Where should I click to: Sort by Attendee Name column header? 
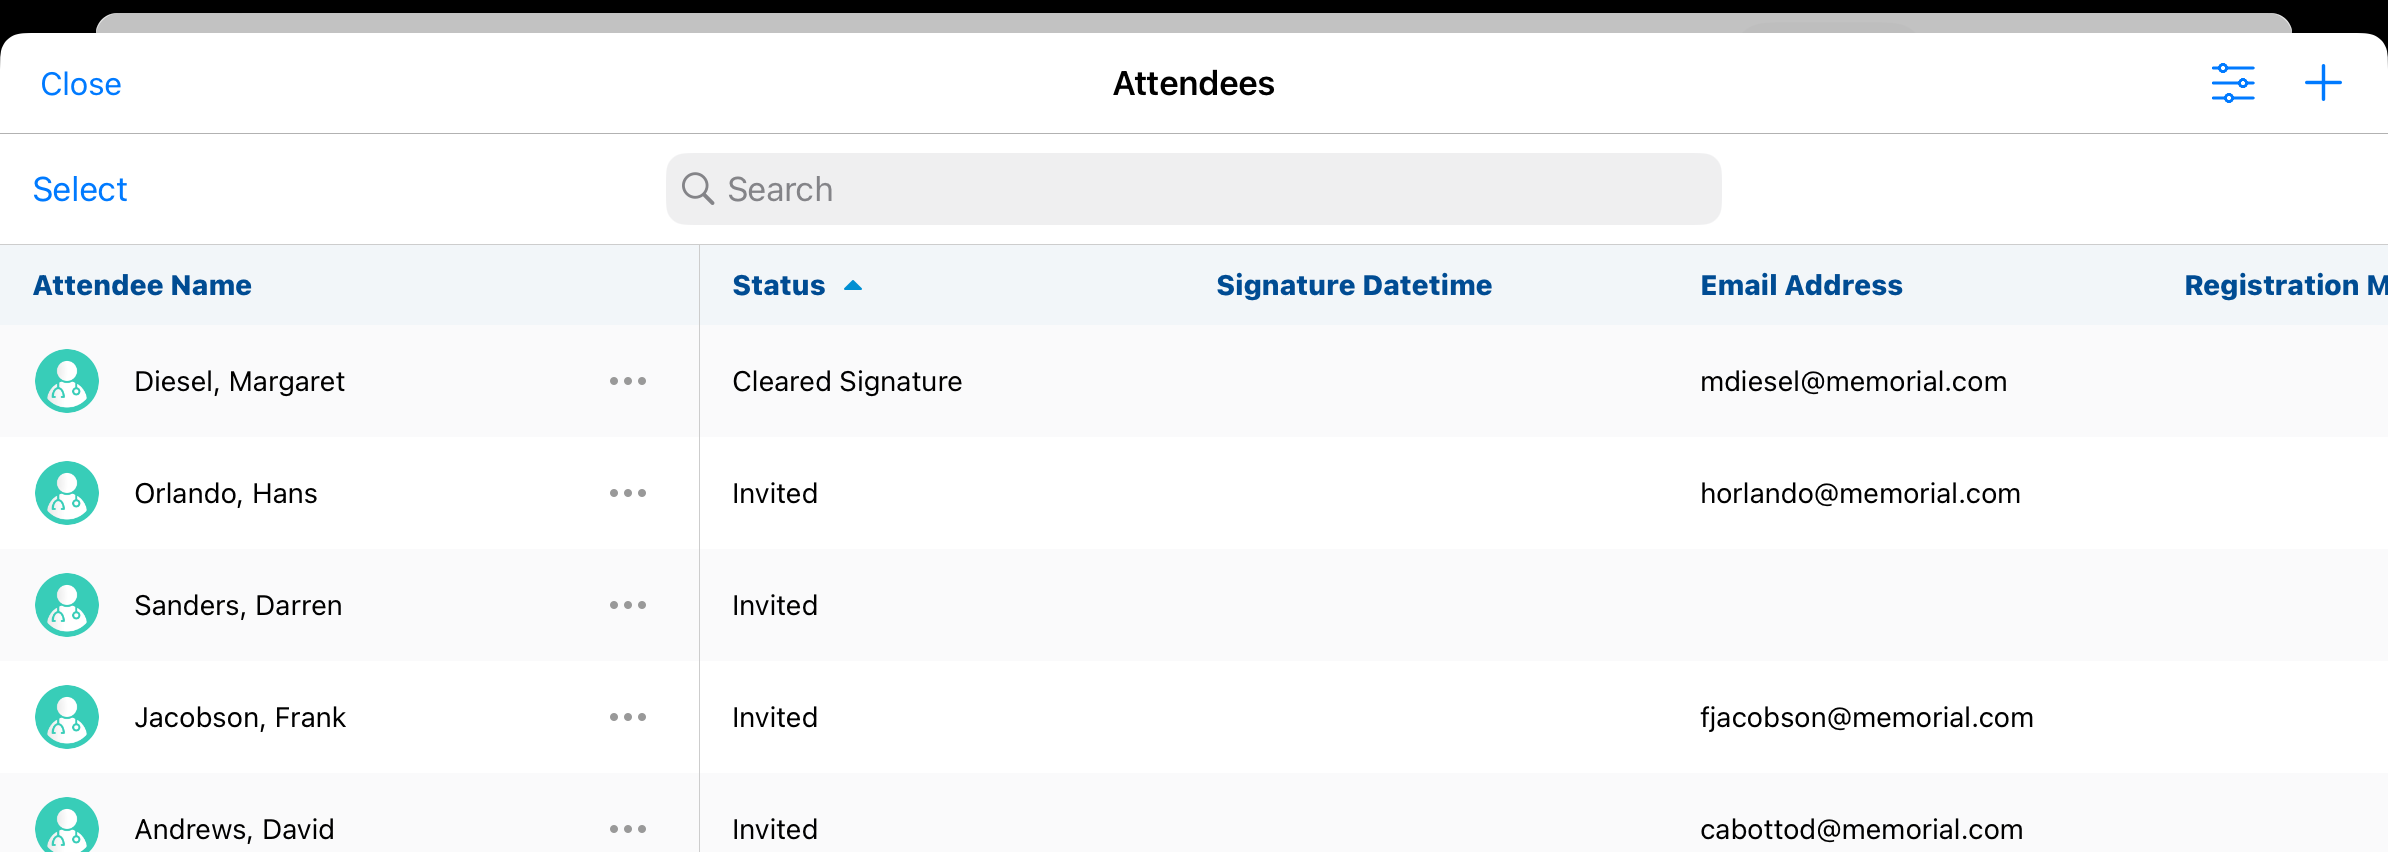coord(142,286)
